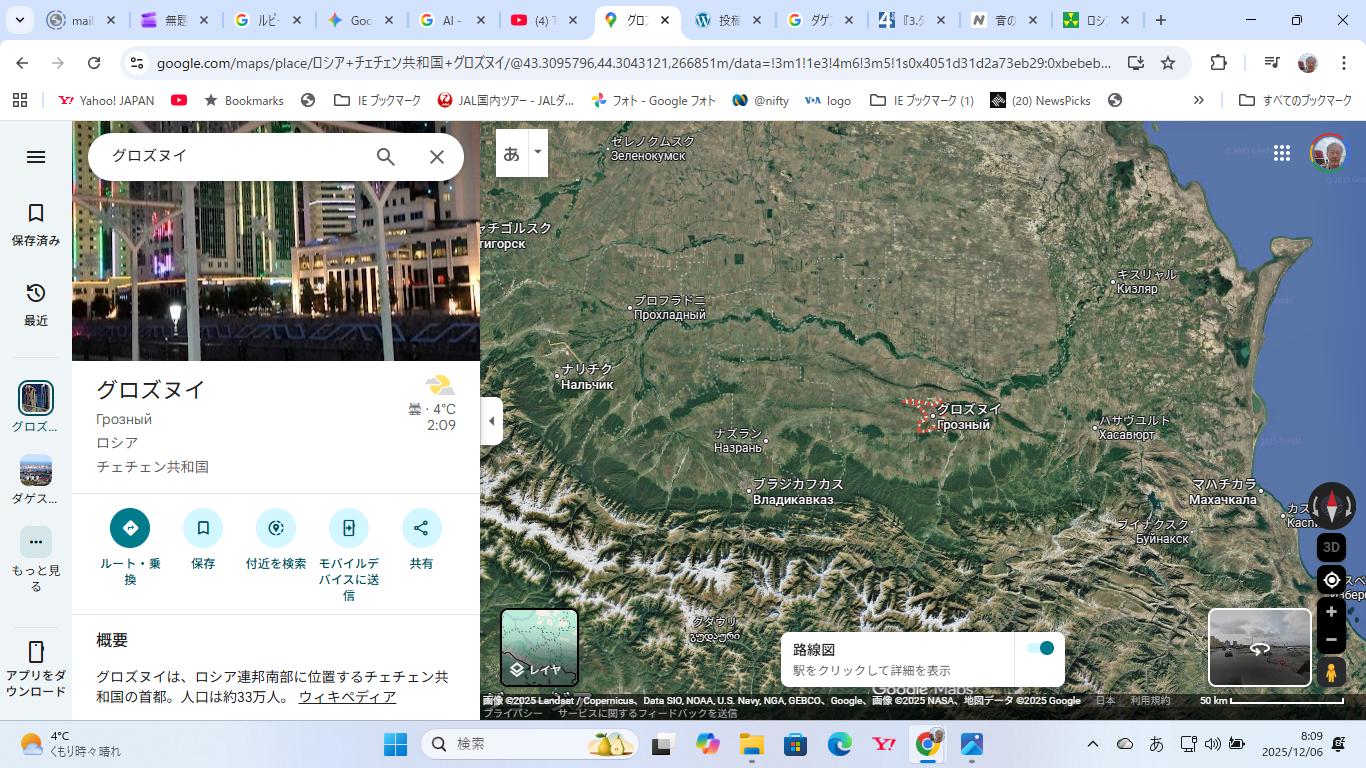Image resolution: width=1366 pixels, height=768 pixels.
Task: Collapse the side panel with arrow handle
Action: 491,421
